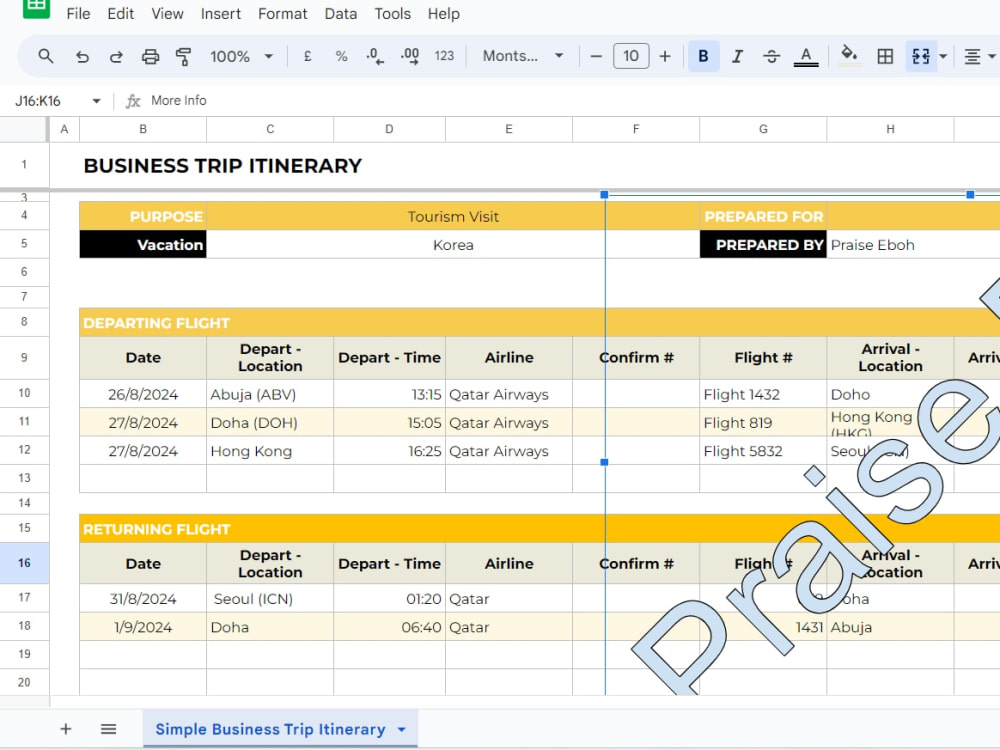Click the search menus magnifier icon
Screen dimensions: 1000x750
click(45, 56)
